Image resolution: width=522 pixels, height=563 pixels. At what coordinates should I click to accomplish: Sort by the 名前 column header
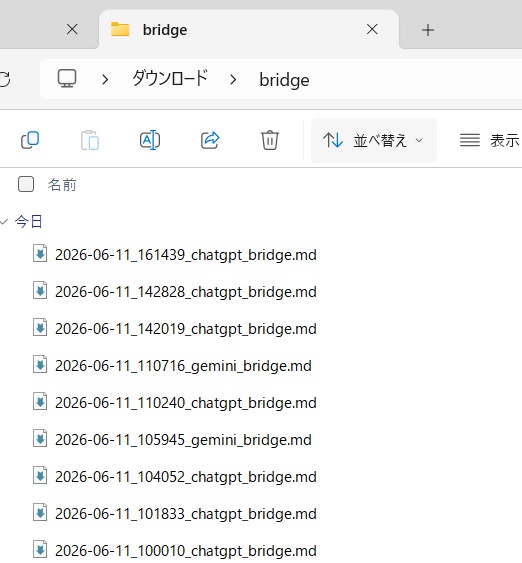(x=62, y=185)
